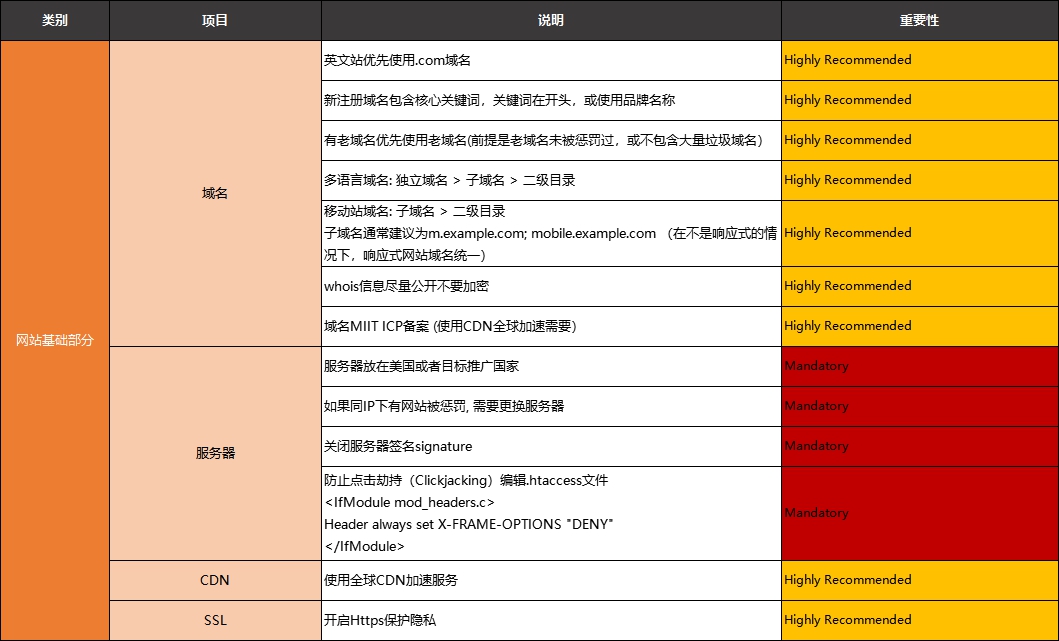Click Highly Recommended in the MIIT ICP备案 row
Viewport: 1059px width, 641px height.
pos(920,326)
